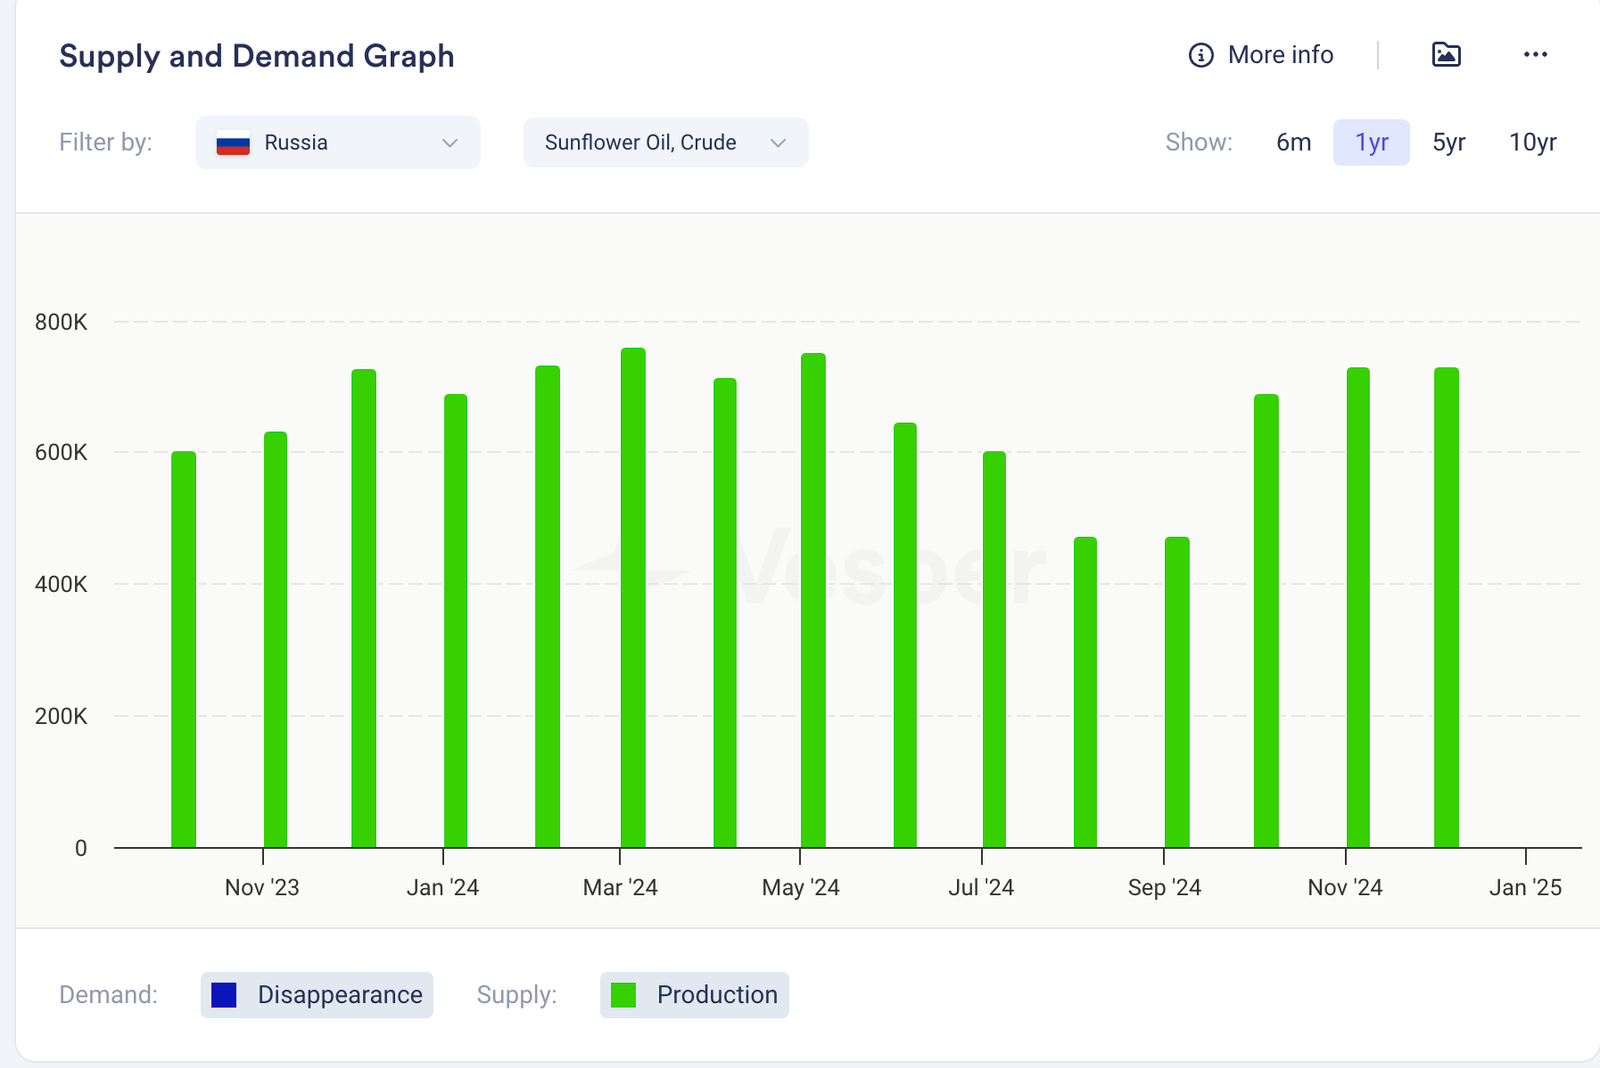The image size is (1600, 1068).
Task: Switch to the 10yr view
Action: pos(1532,143)
